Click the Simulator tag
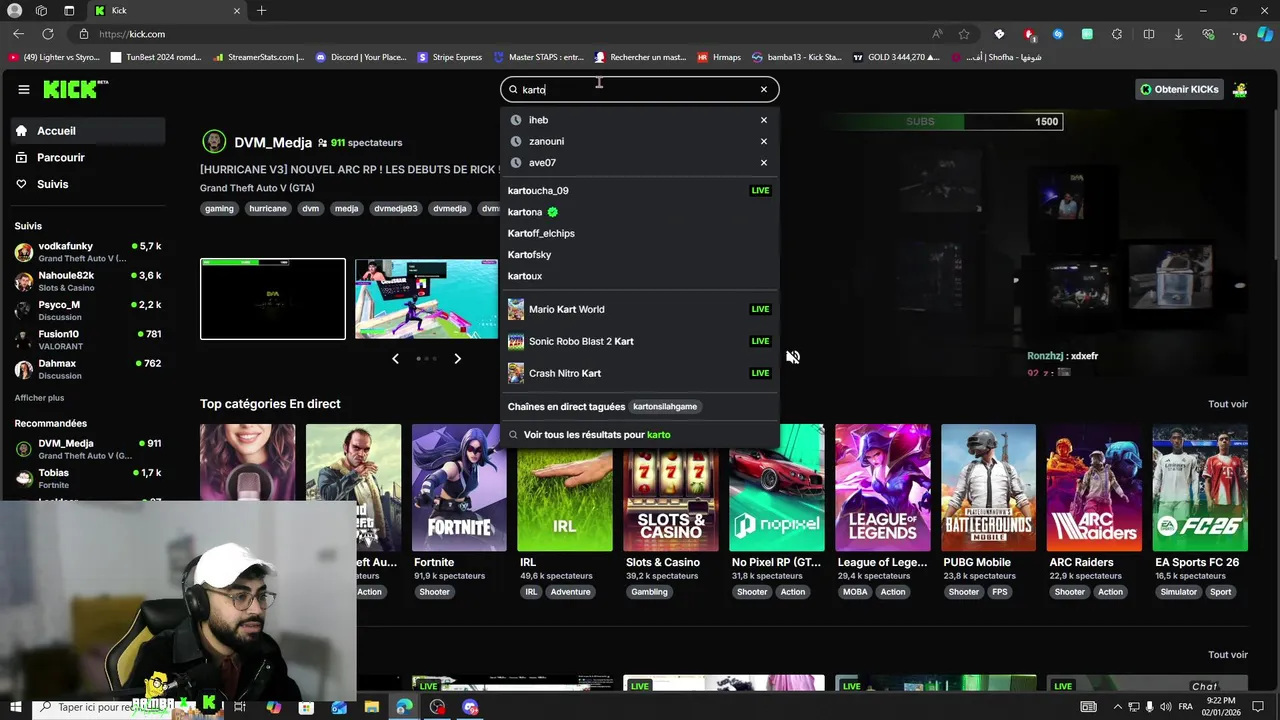Screen dimensions: 1280x720 (x=1179, y=592)
